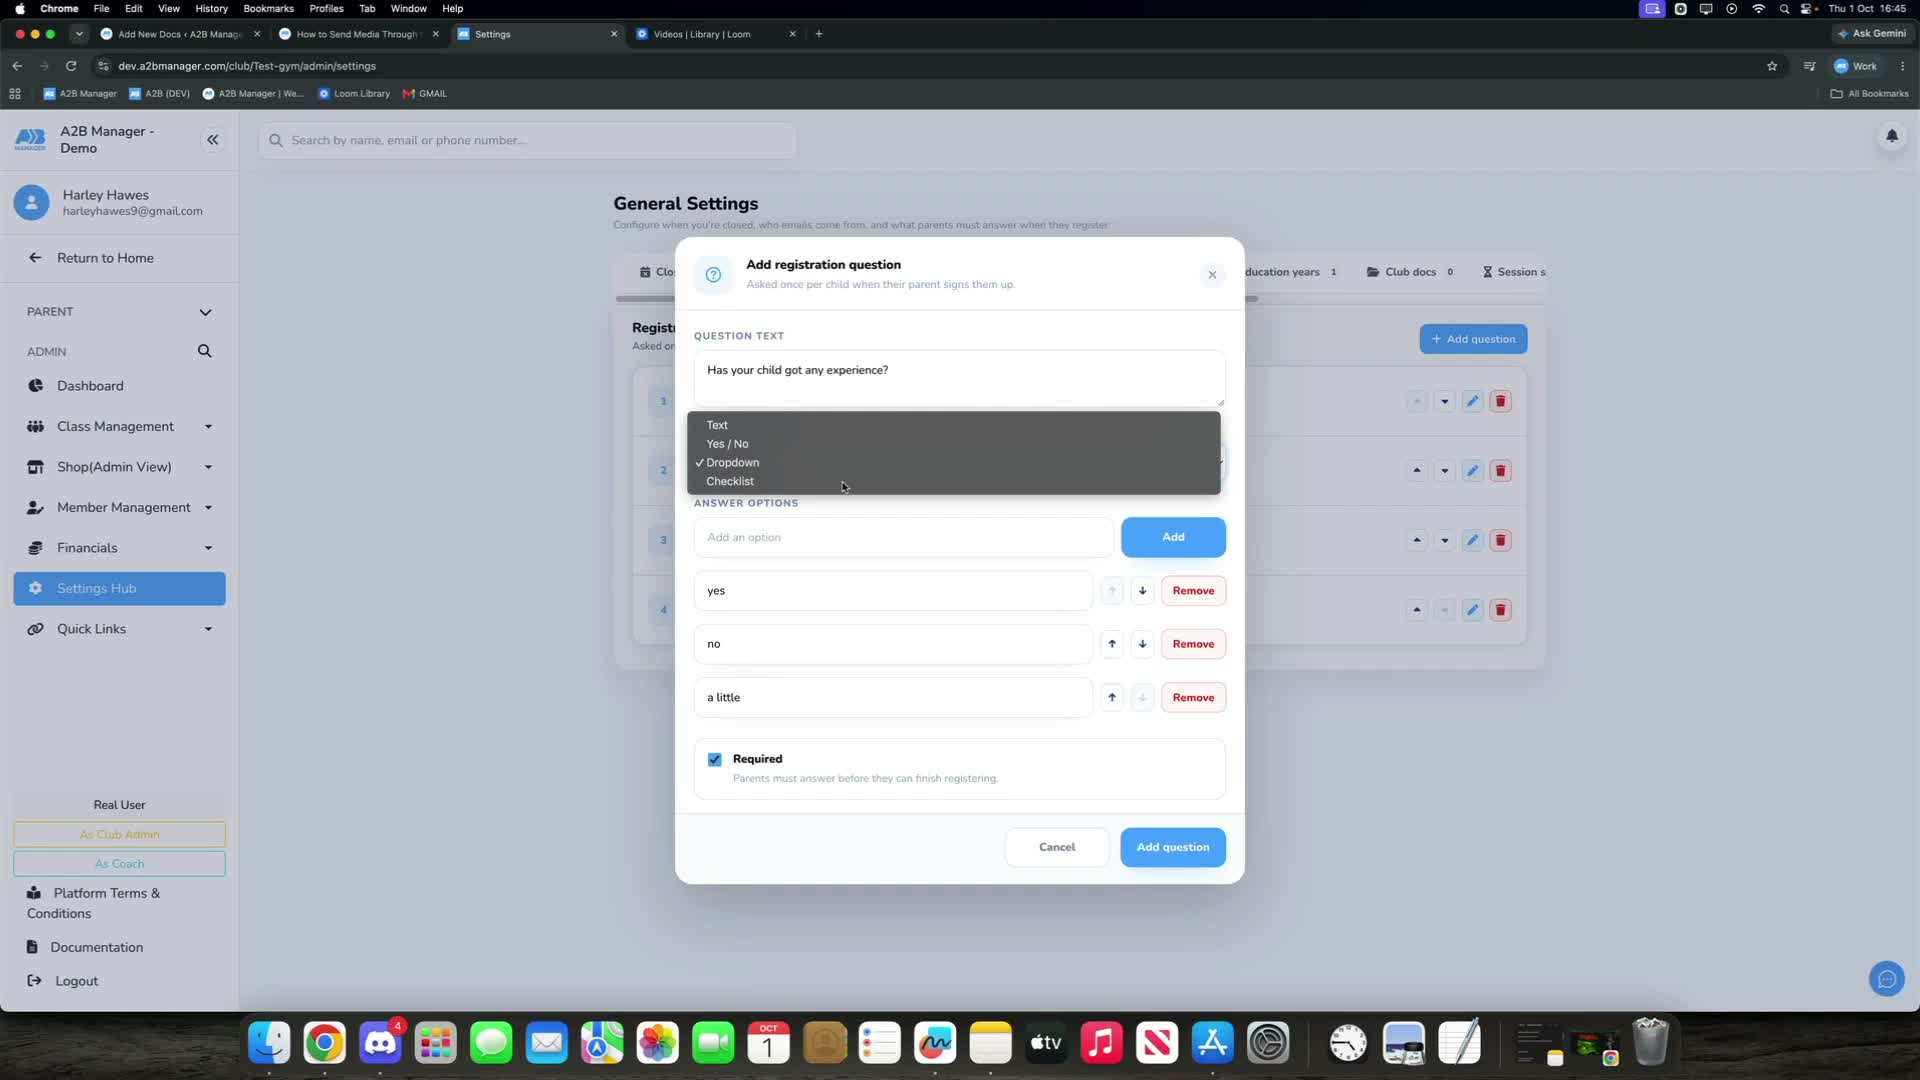Delete question 2 with trash icon
Image resolution: width=1920 pixels, height=1080 pixels.
point(1500,471)
